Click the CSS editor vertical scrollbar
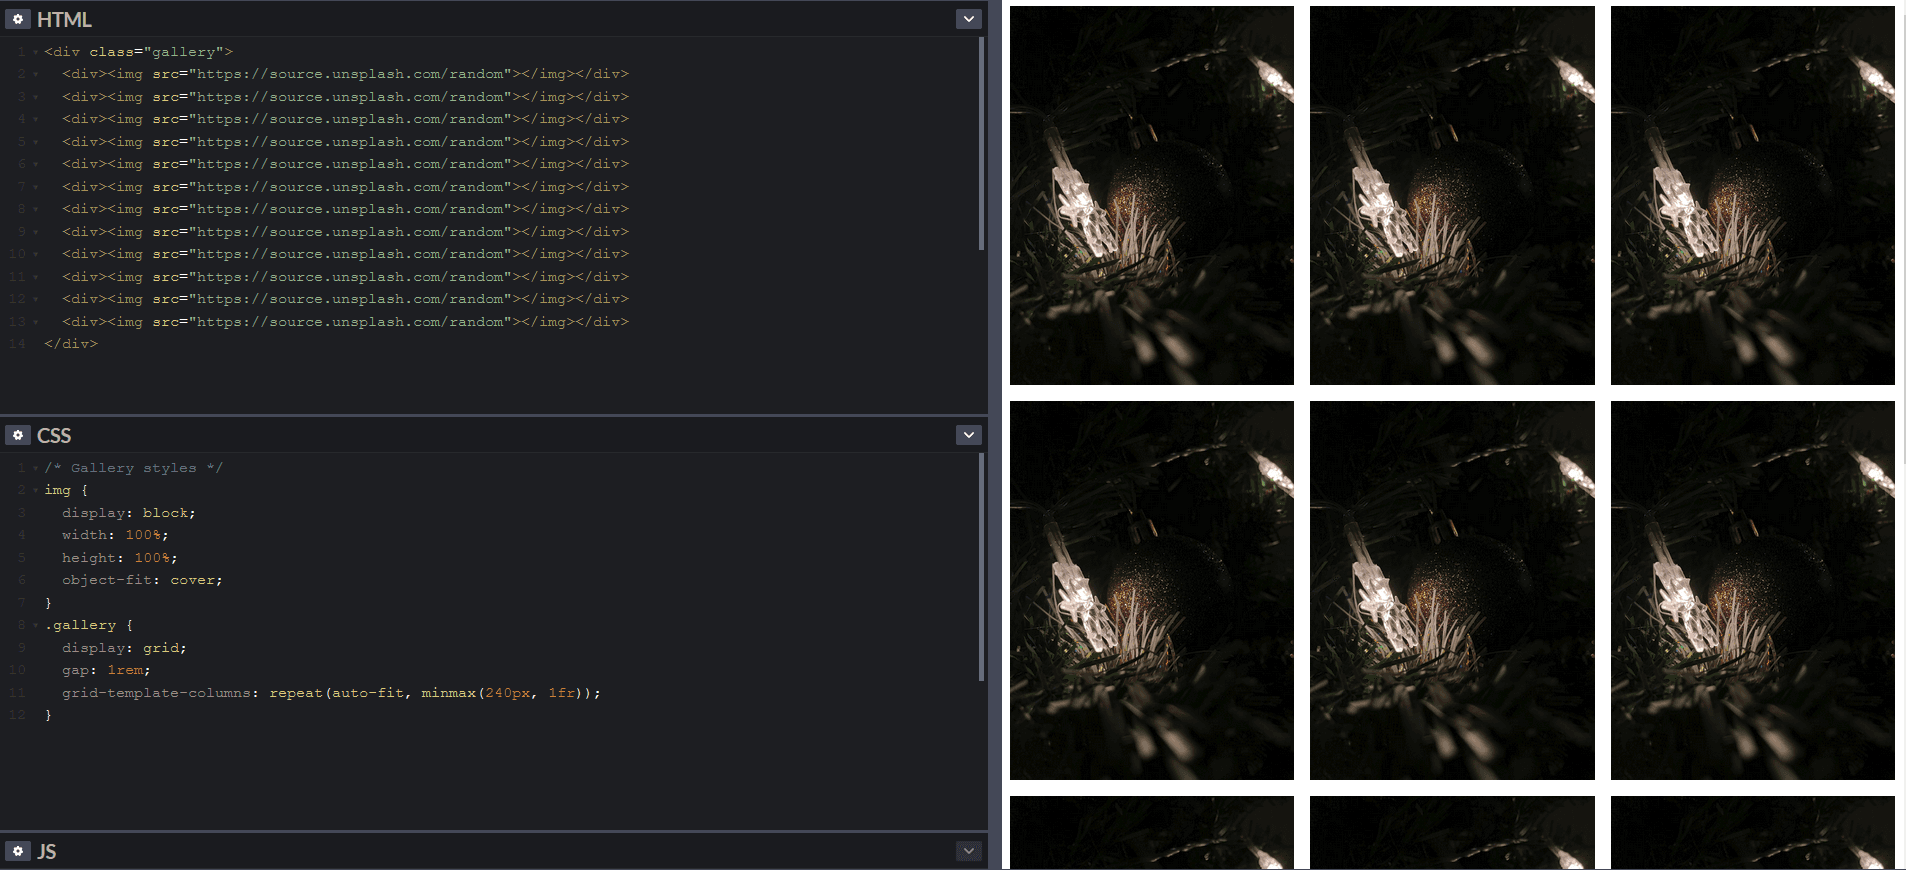 981,566
